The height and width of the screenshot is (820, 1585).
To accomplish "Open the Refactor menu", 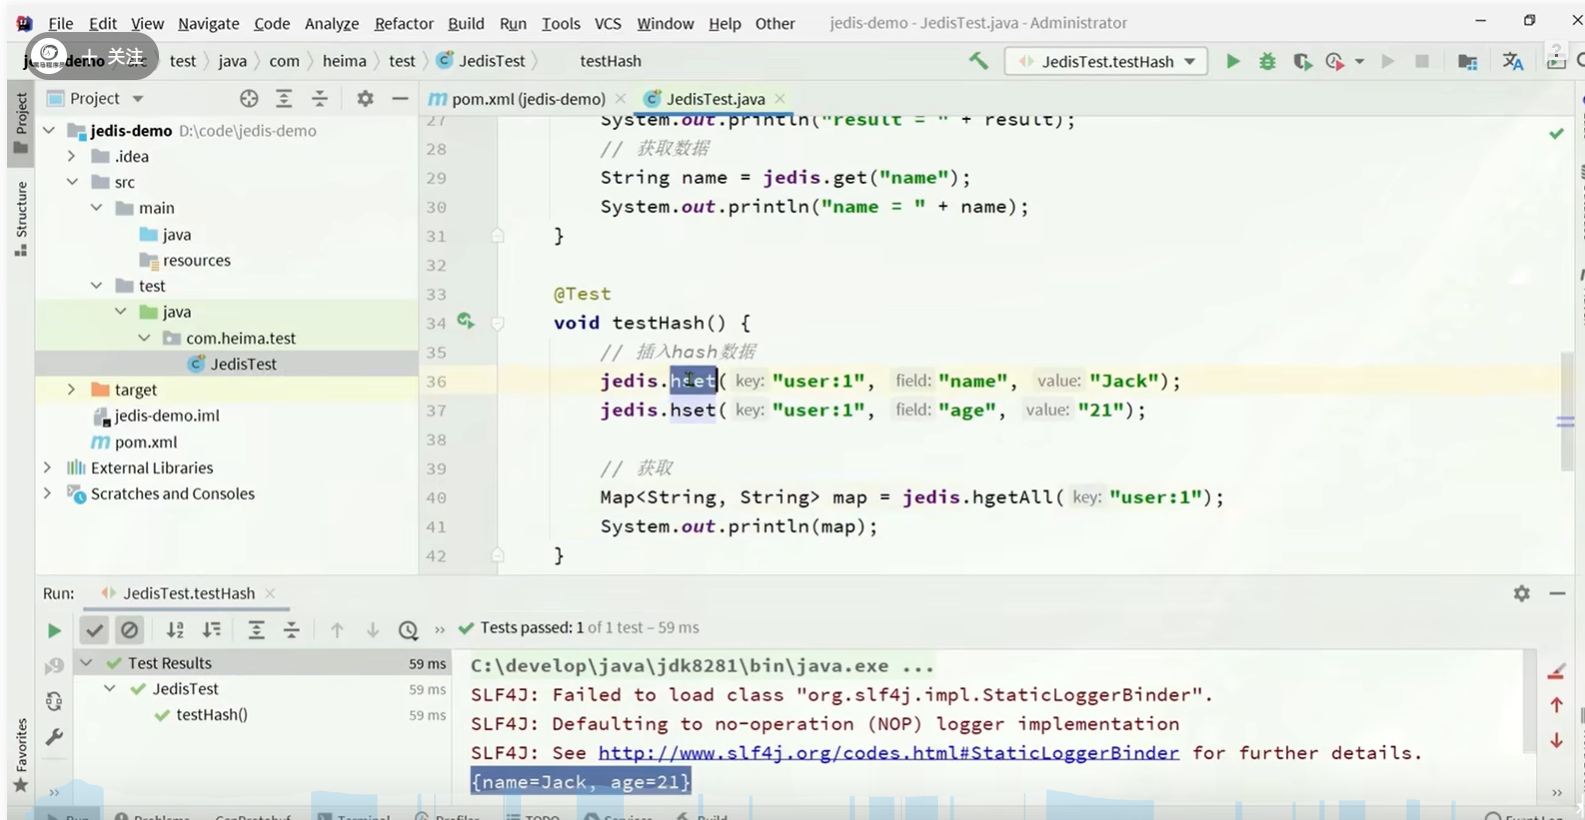I will click(404, 23).
